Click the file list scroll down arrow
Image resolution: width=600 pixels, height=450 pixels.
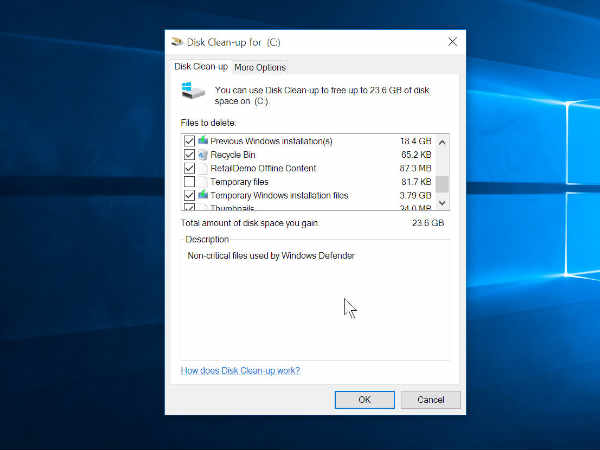point(442,203)
